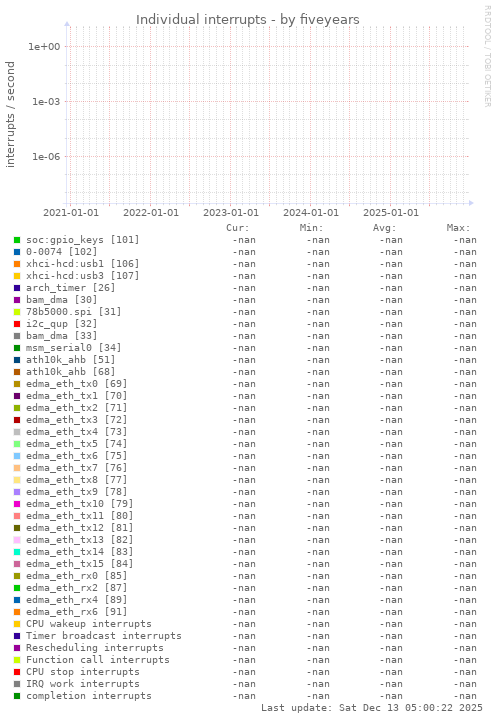Click the edma_eth_tx8 [77] label
This screenshot has width=497, height=720.
pyautogui.click(x=76, y=479)
